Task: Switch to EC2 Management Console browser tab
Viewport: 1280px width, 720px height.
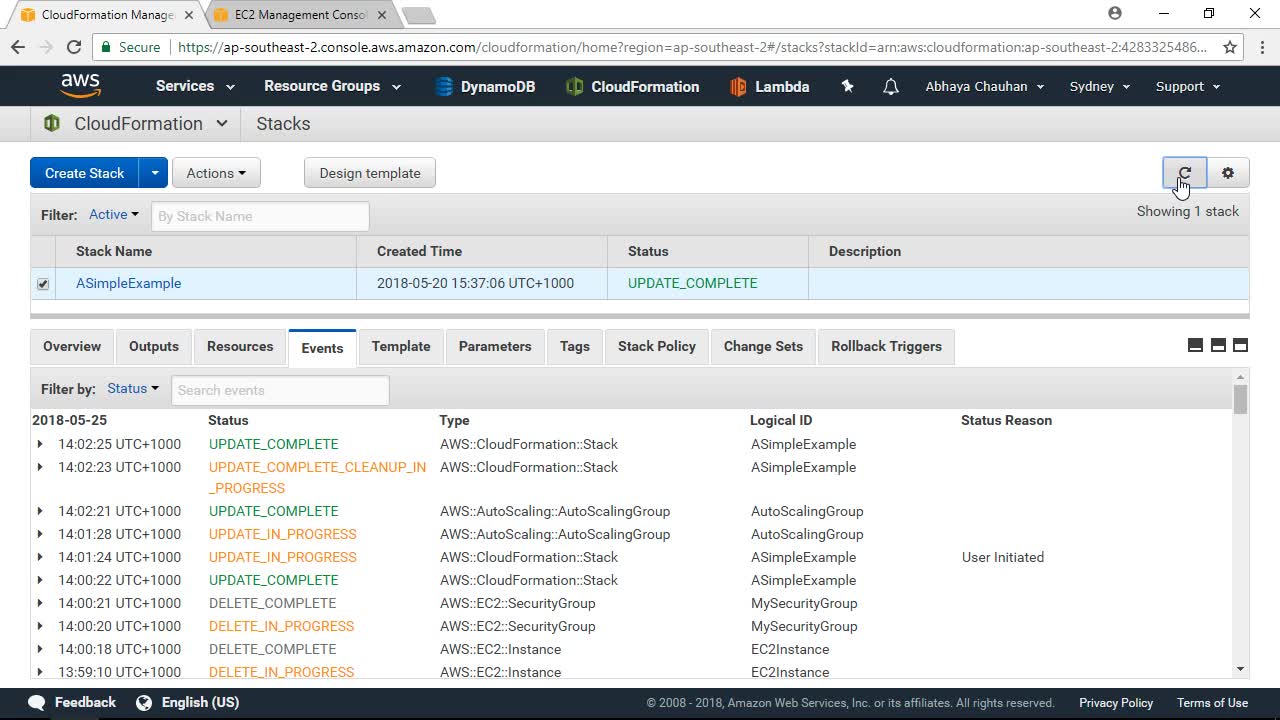Action: [x=300, y=15]
